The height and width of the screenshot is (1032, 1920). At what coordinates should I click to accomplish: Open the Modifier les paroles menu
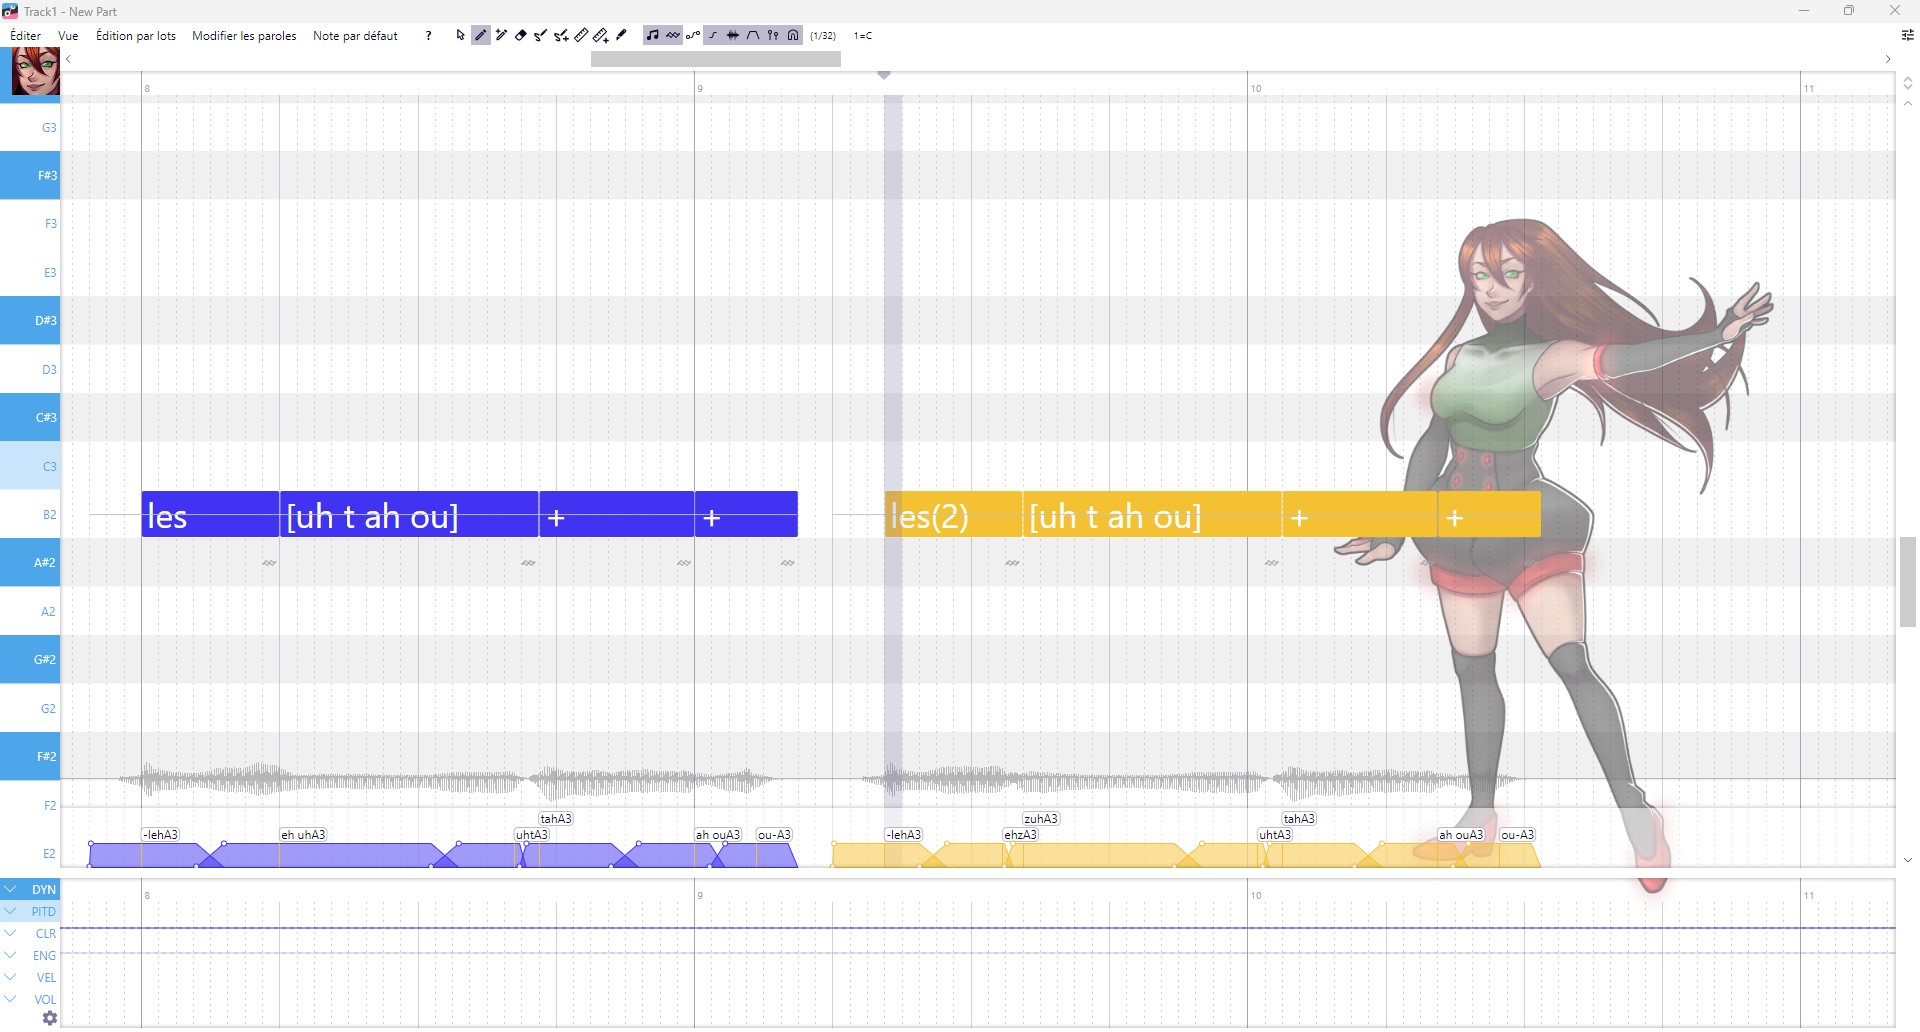[244, 35]
